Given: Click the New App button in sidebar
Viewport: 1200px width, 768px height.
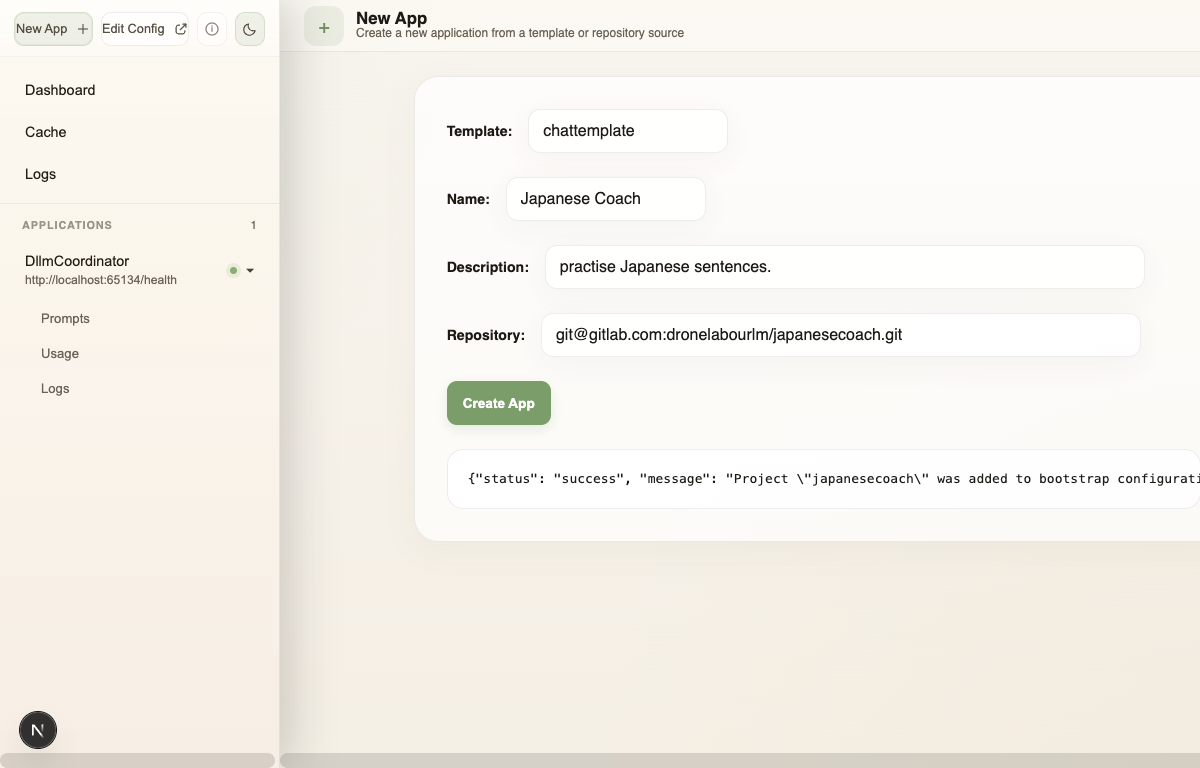Looking at the screenshot, I should click(x=53, y=29).
